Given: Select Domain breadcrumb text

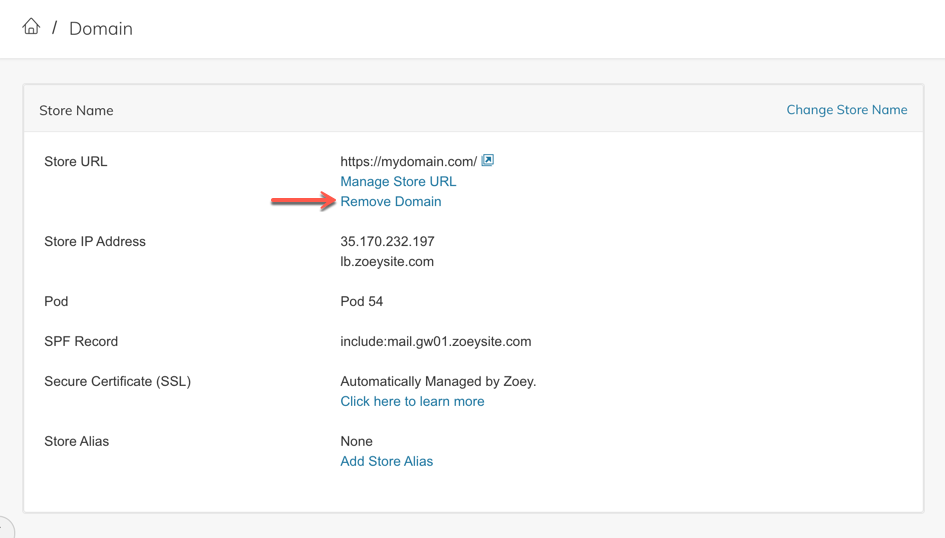Looking at the screenshot, I should click(x=101, y=28).
